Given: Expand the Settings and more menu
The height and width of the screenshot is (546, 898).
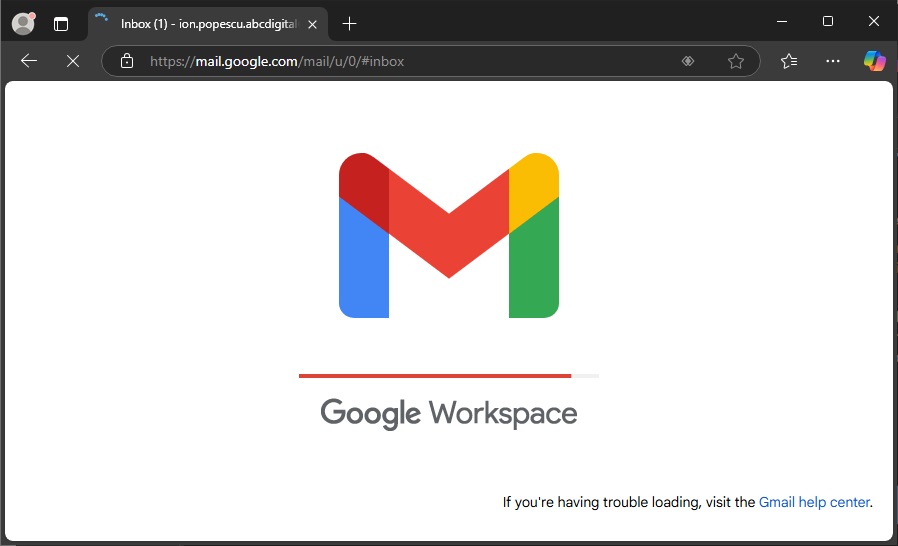Looking at the screenshot, I should 833,61.
